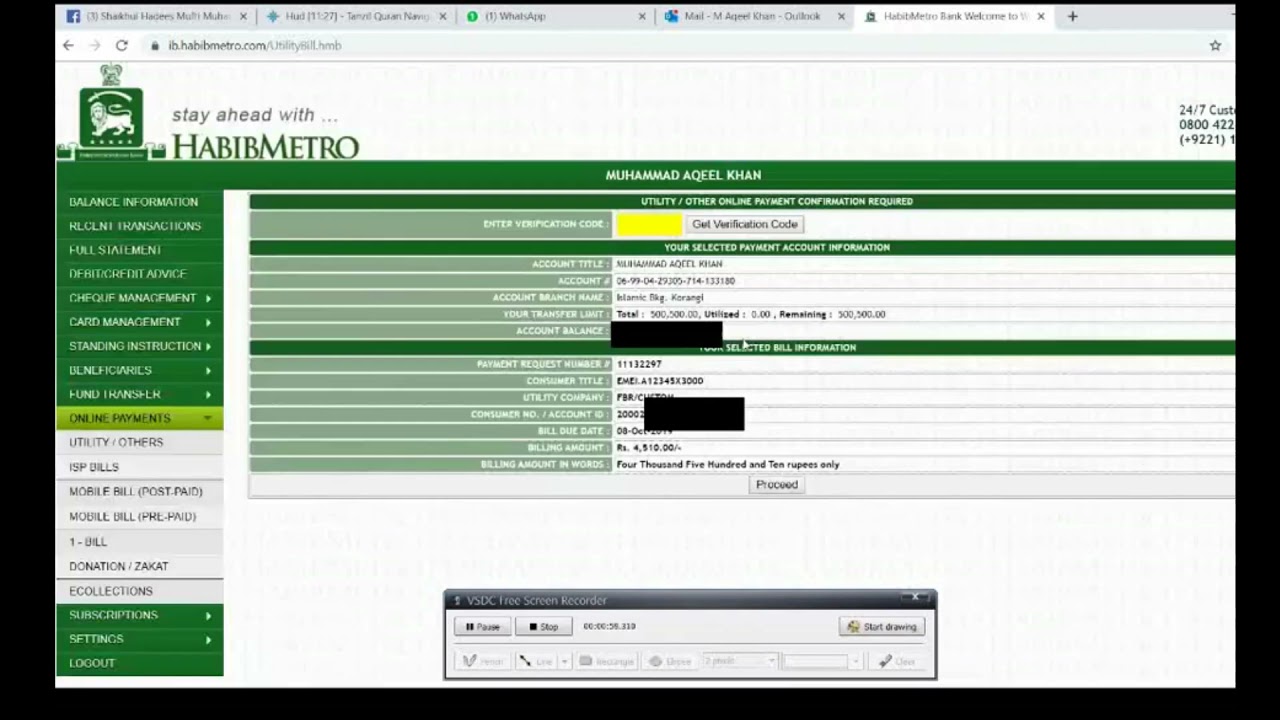The image size is (1280, 720).
Task: Open the color dropdown in VSDC recorder
Action: (822, 661)
